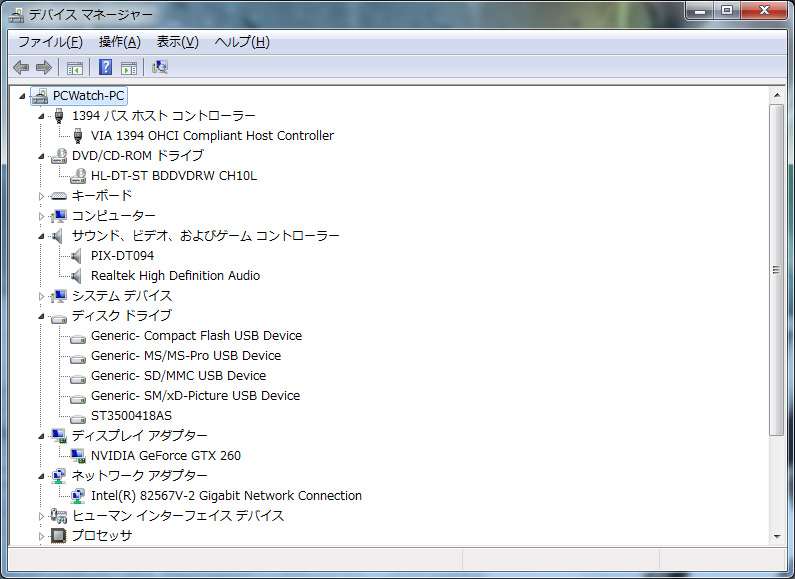This screenshot has width=795, height=579.
Task: Click the Back arrow in the toolbar
Action: pyautogui.click(x=21, y=67)
